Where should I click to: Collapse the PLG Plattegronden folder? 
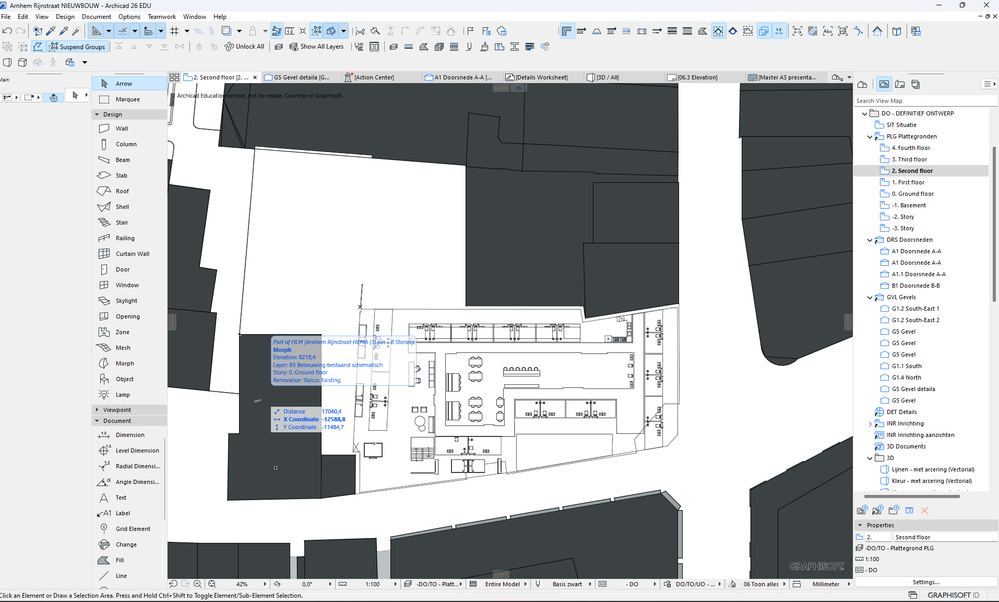pos(869,136)
